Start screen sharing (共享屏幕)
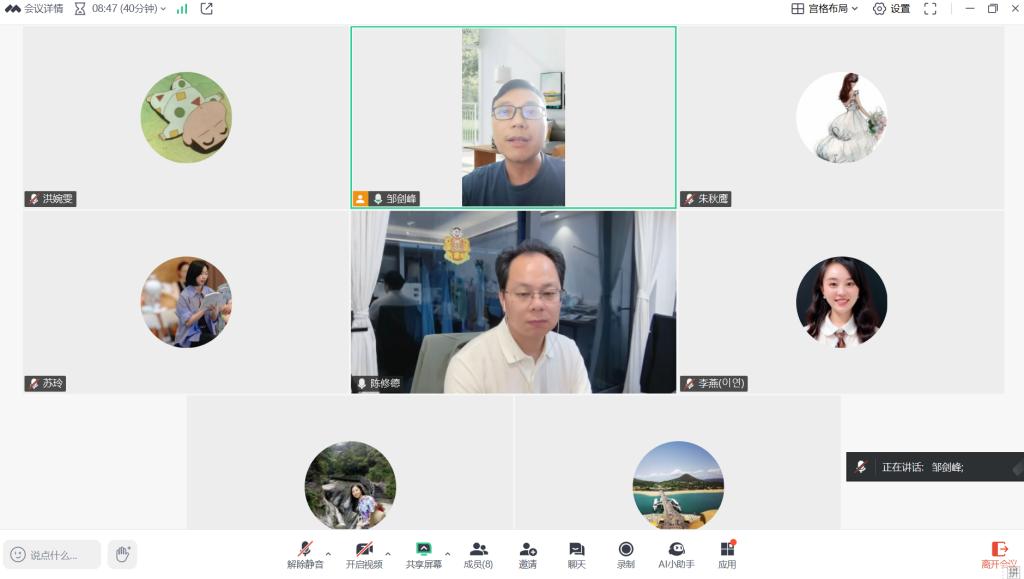1024x579 pixels. point(423,554)
